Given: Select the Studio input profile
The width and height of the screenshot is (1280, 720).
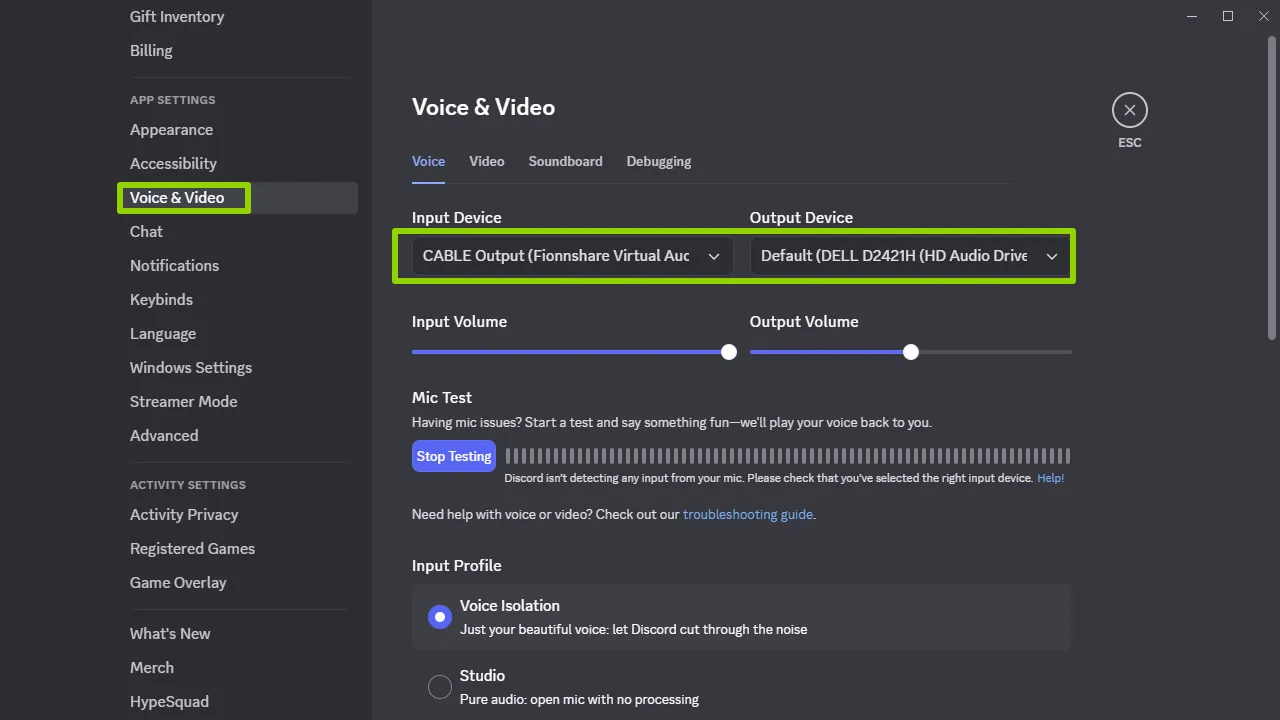Looking at the screenshot, I should pyautogui.click(x=440, y=687).
